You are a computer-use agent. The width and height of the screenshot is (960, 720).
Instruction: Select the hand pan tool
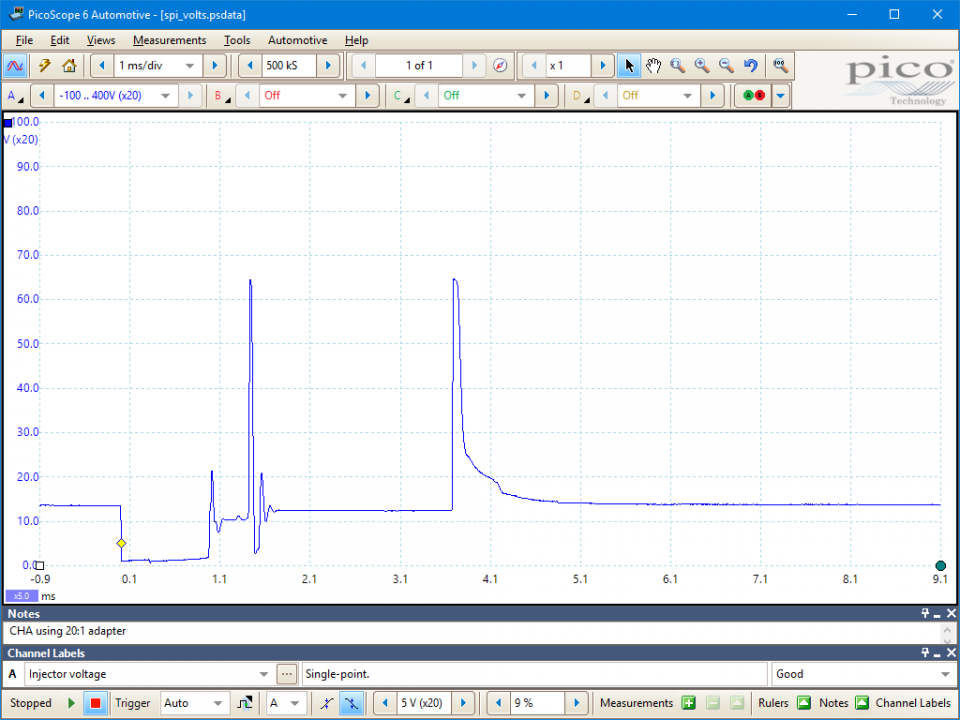coord(653,66)
